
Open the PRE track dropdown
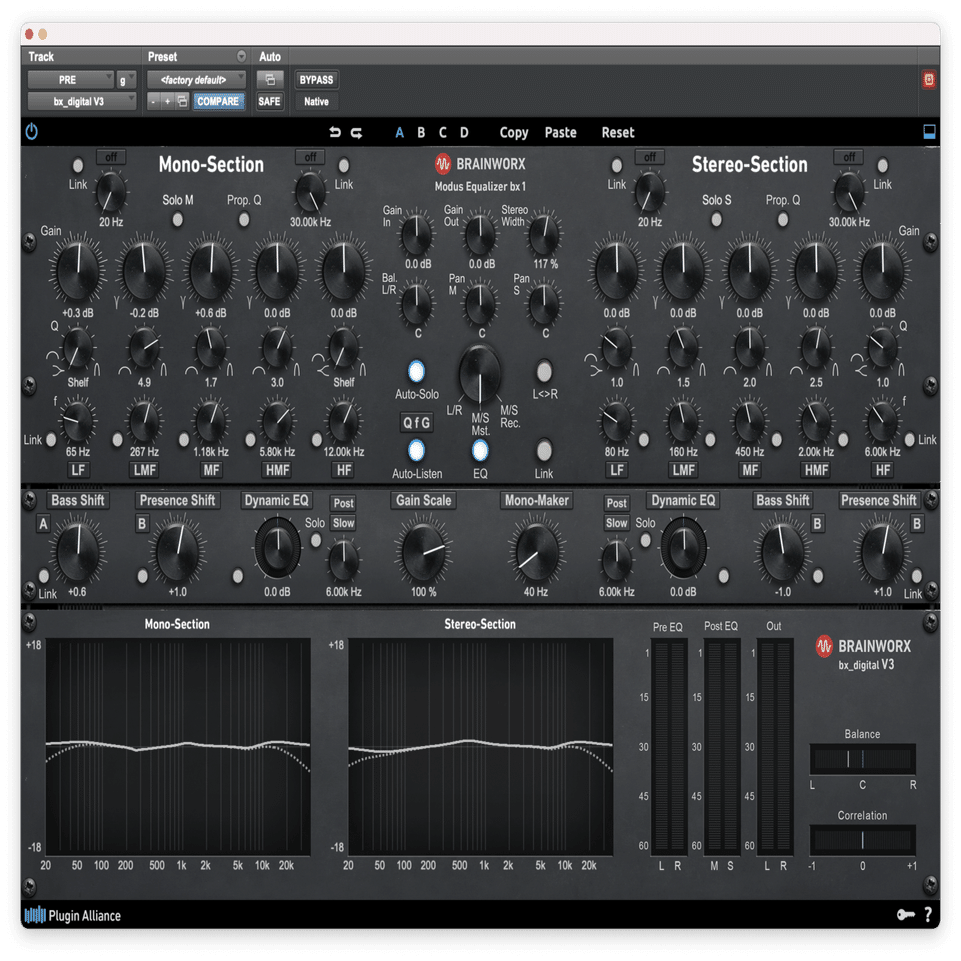[70, 80]
